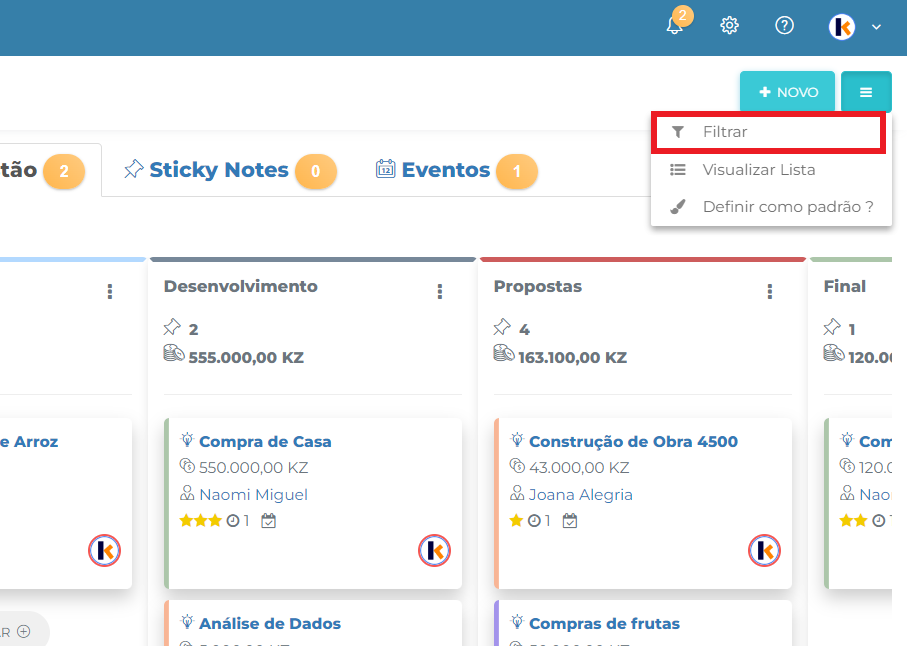This screenshot has height=646, width=907.
Task: Expand the user account chevron
Action: (876, 27)
